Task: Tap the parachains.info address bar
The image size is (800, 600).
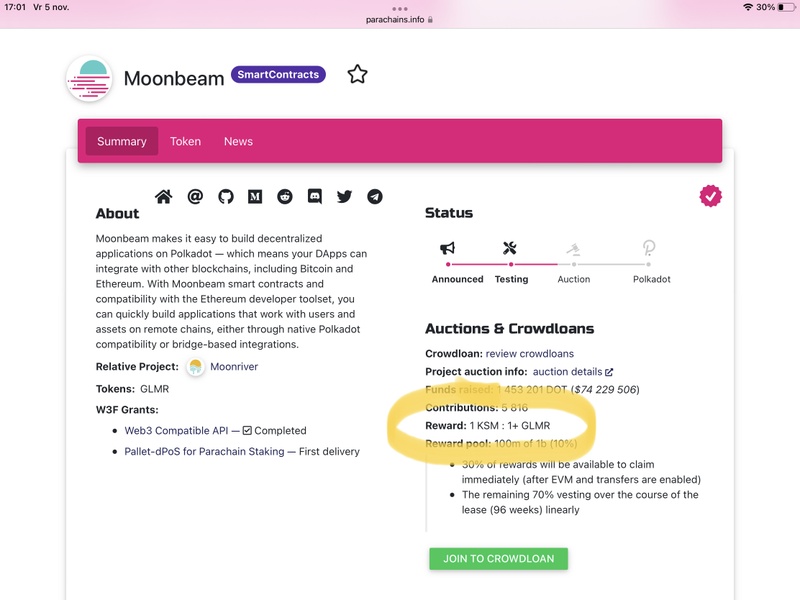Action: 400,18
